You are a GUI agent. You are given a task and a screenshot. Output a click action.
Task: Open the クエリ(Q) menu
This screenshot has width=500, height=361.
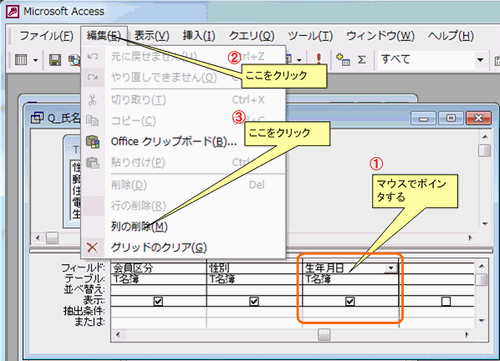251,36
